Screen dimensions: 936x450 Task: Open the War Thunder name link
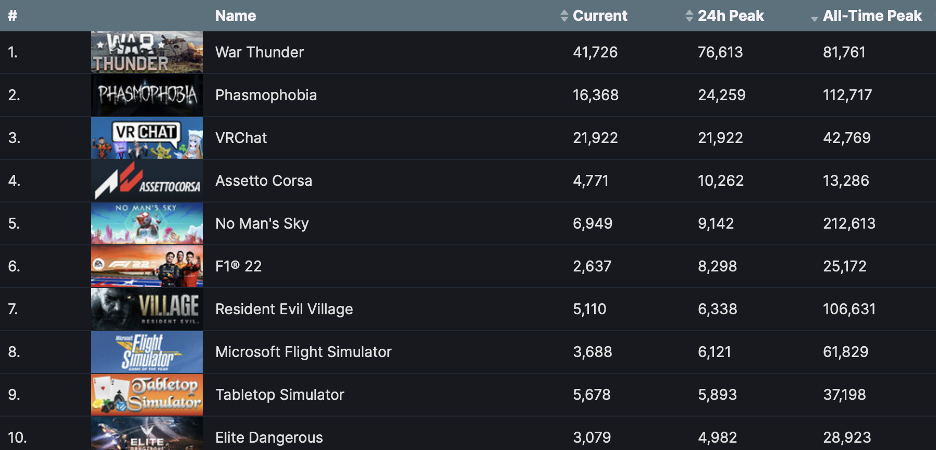(x=260, y=52)
